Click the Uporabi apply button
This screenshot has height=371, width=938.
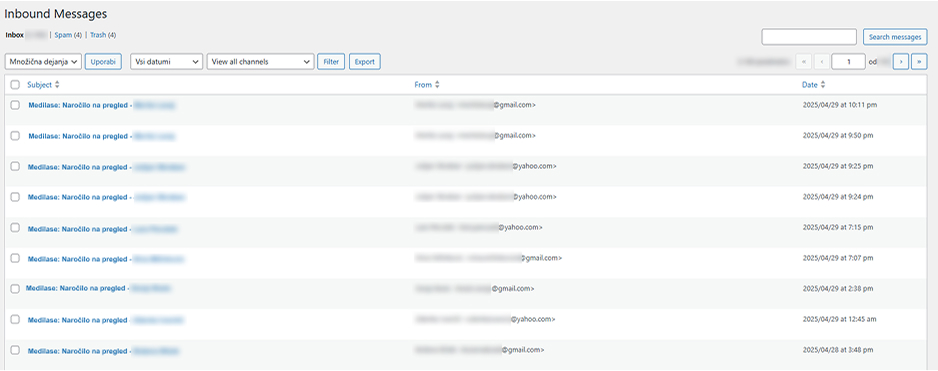103,62
